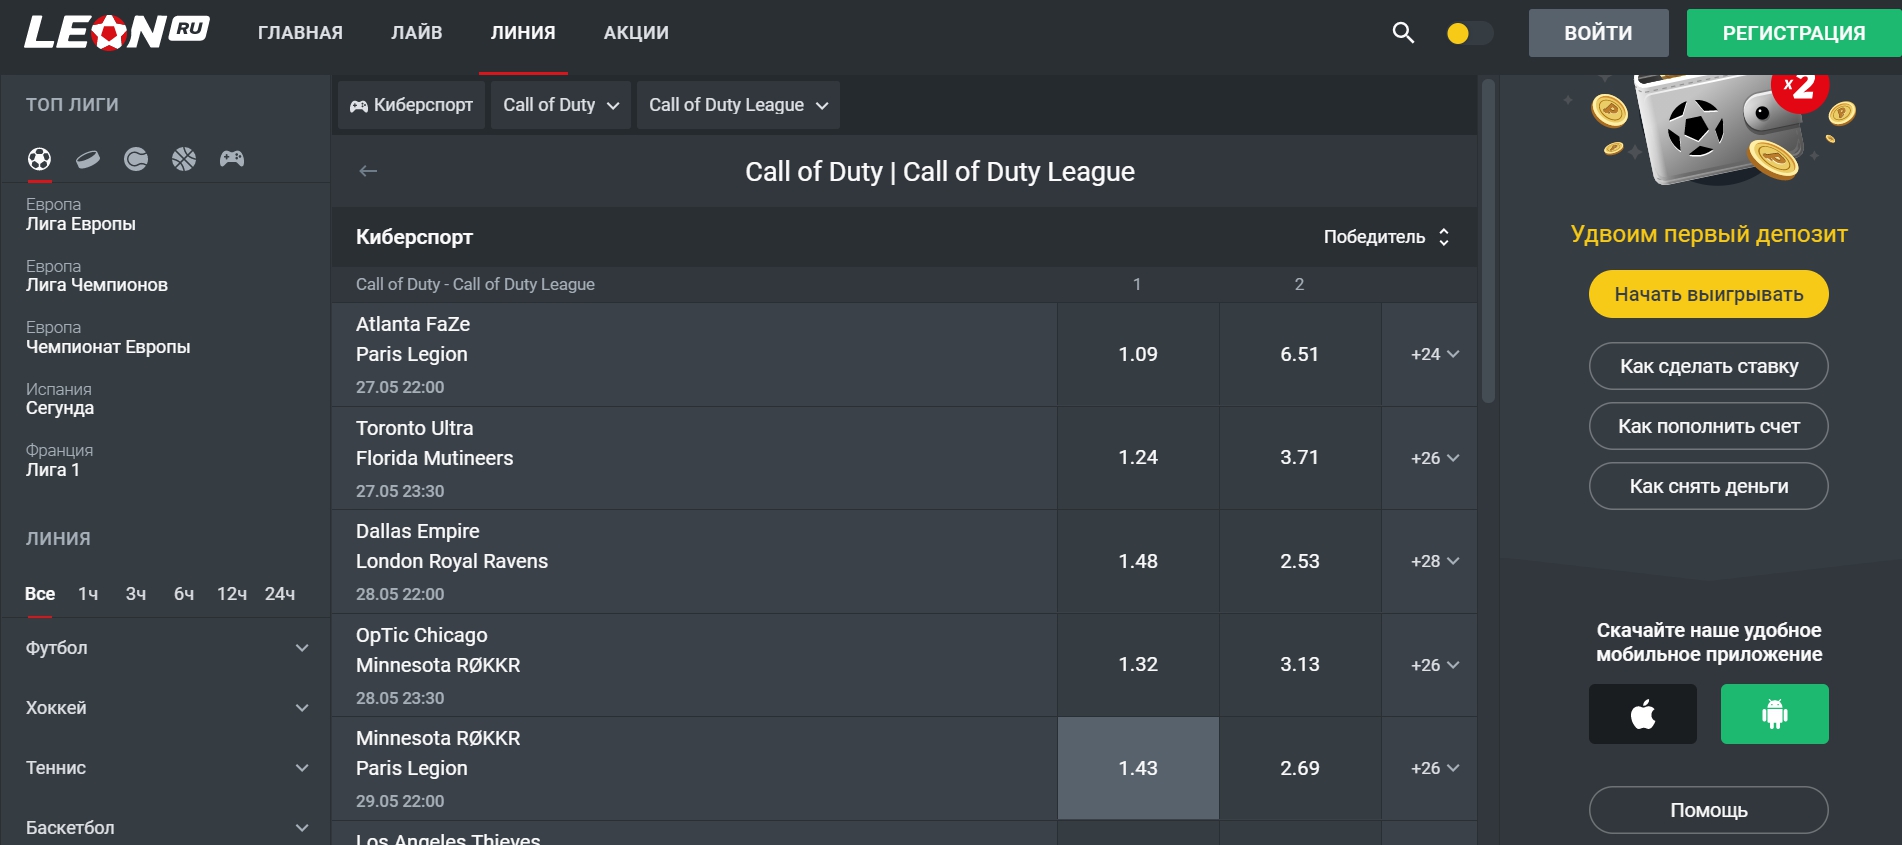Click the vertical page scrollbar
Viewport: 1902px width, 845px height.
[1488, 240]
